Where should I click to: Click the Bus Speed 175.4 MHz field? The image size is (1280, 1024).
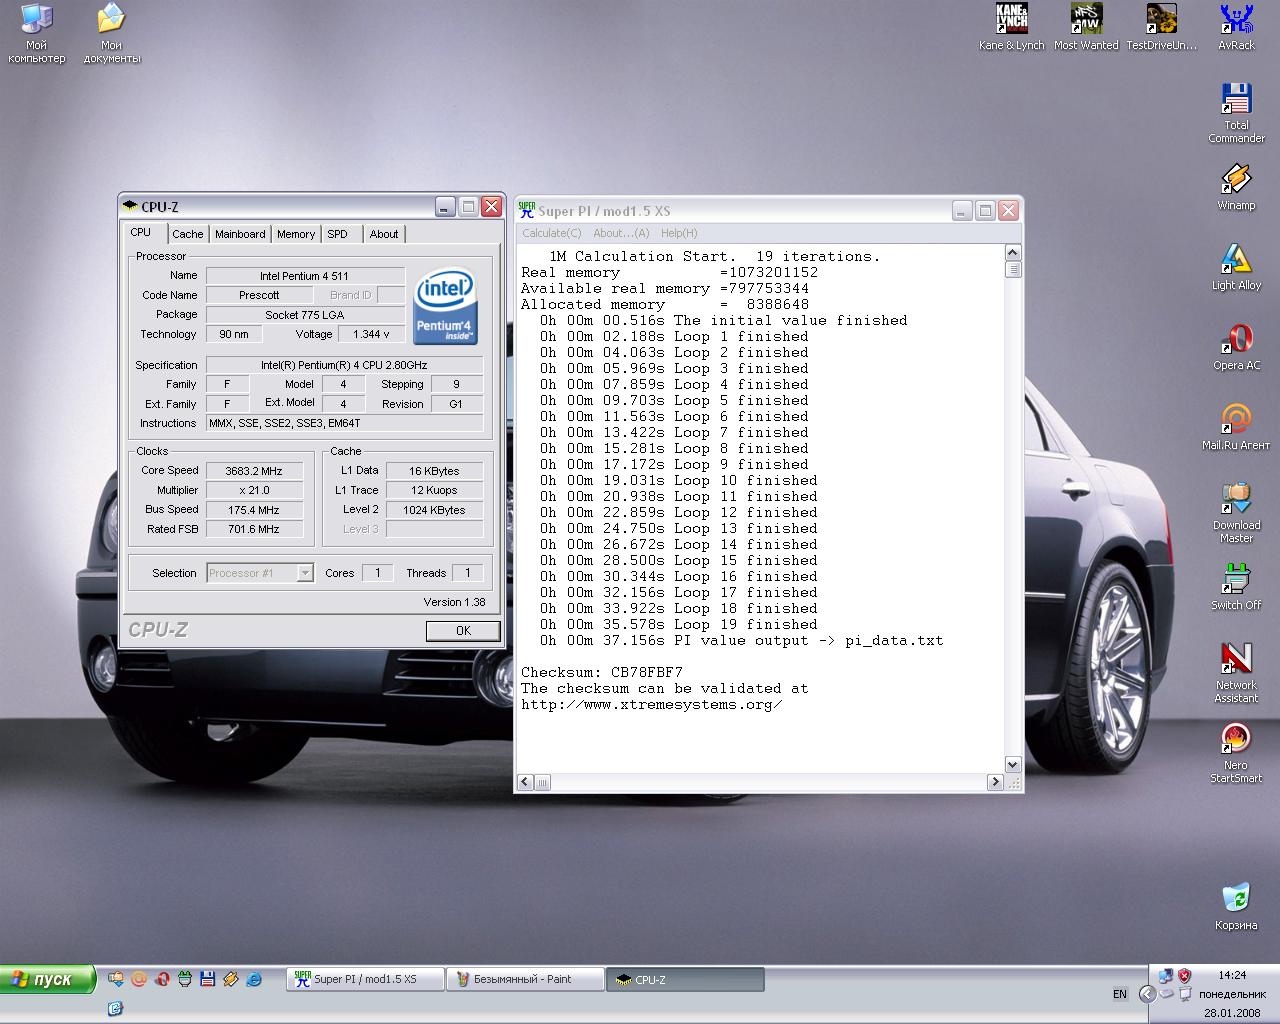pyautogui.click(x=254, y=509)
